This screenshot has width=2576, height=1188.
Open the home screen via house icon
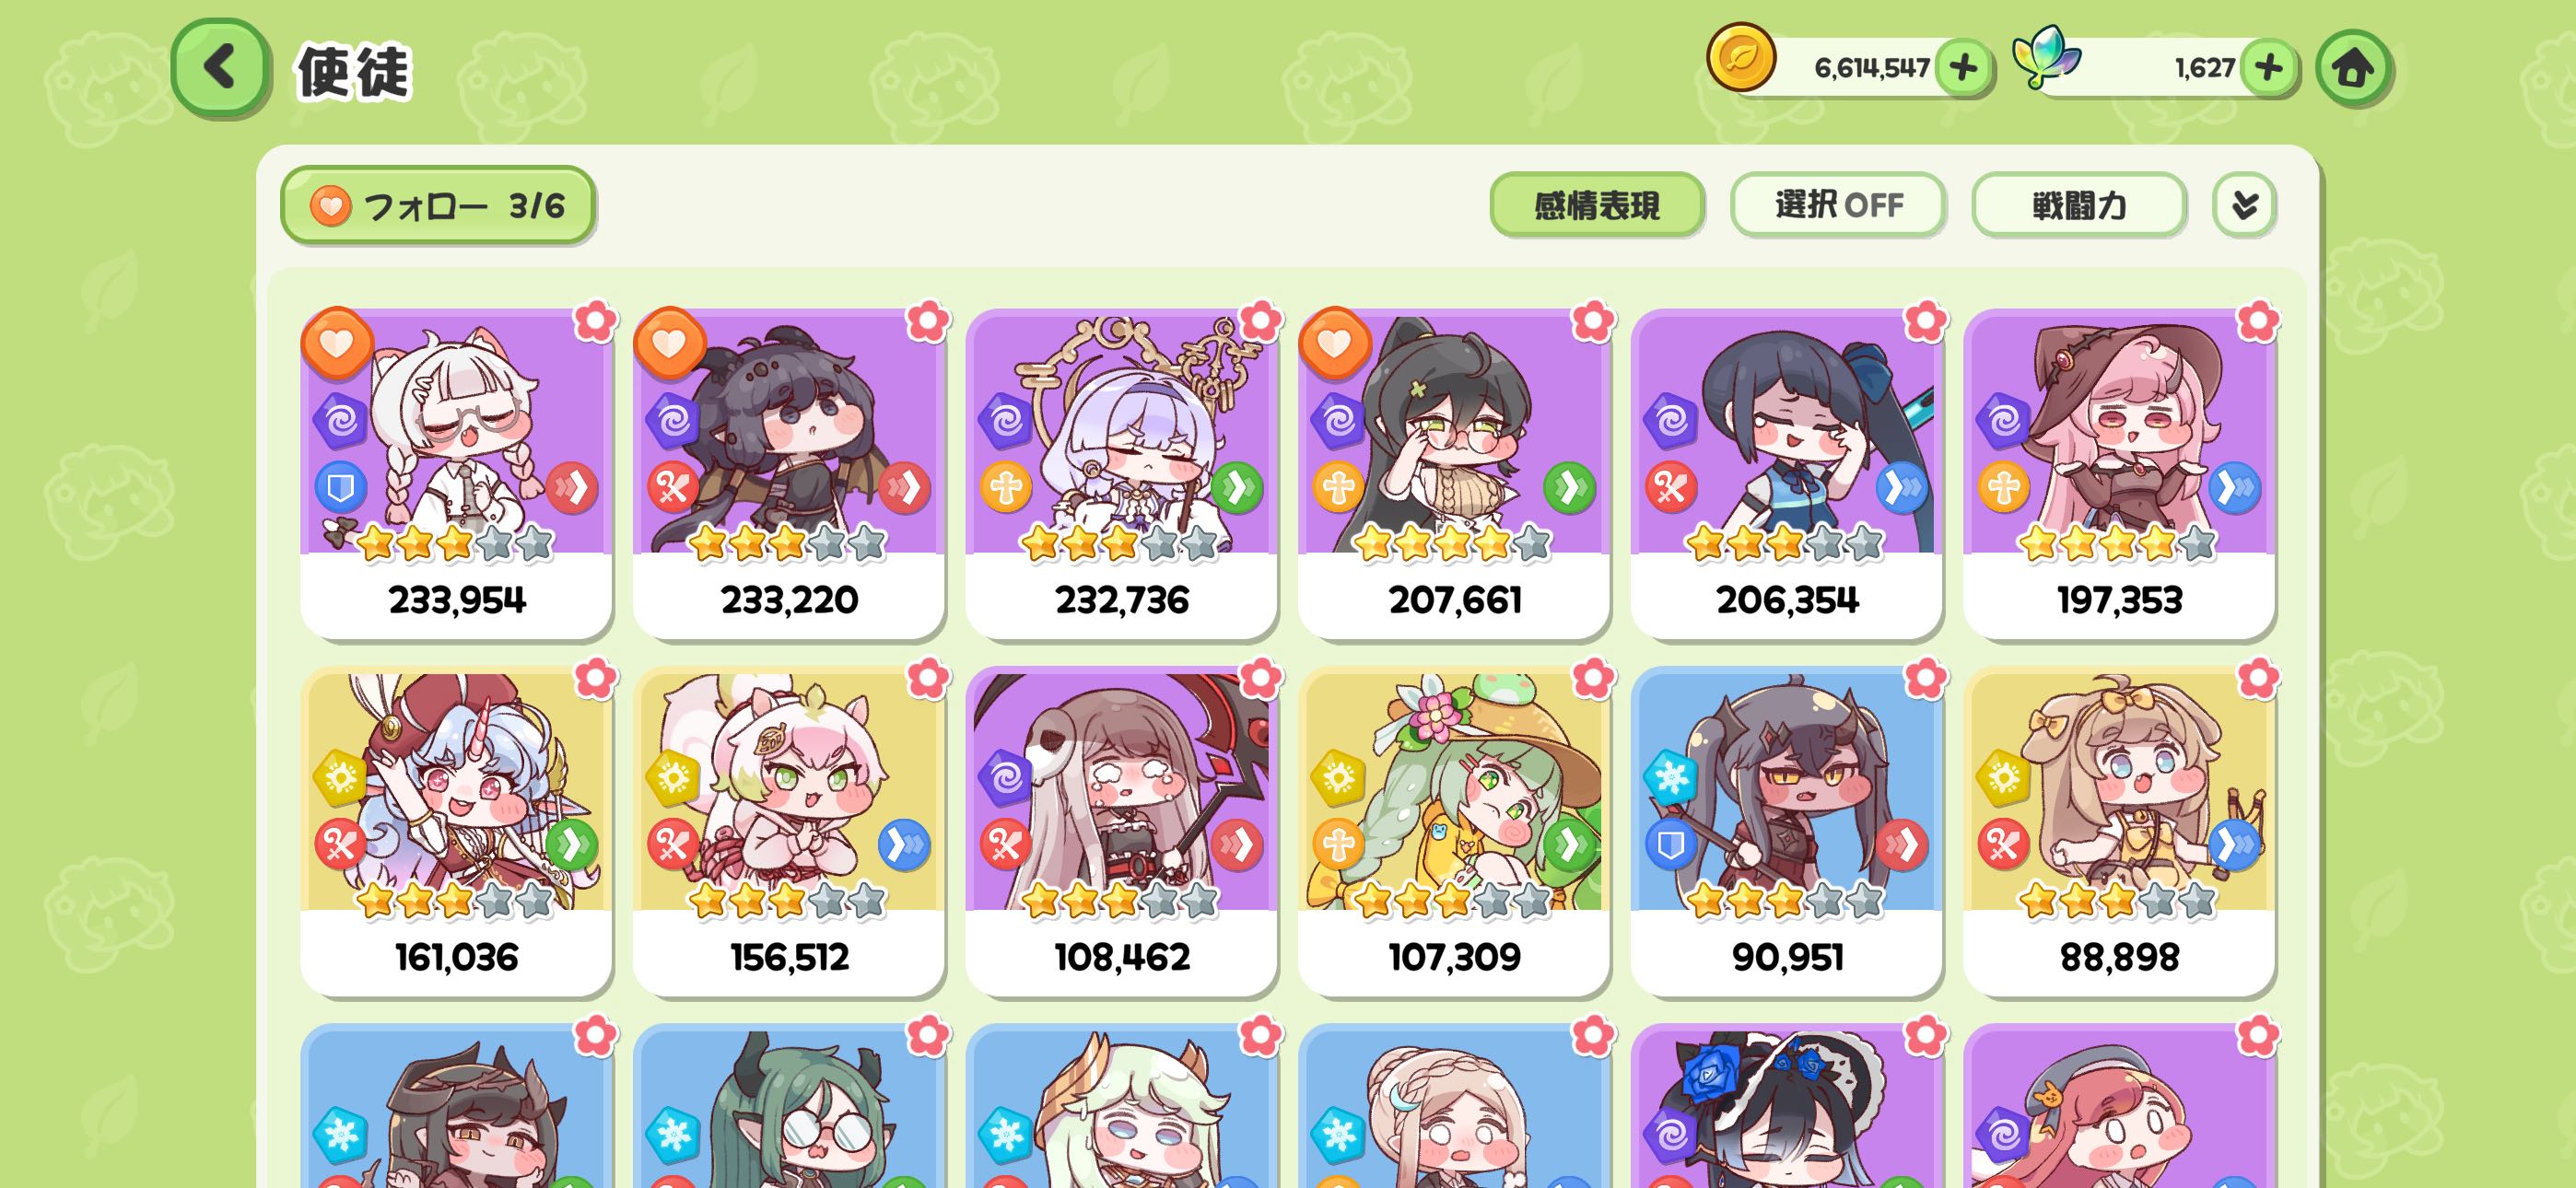pos(2353,68)
